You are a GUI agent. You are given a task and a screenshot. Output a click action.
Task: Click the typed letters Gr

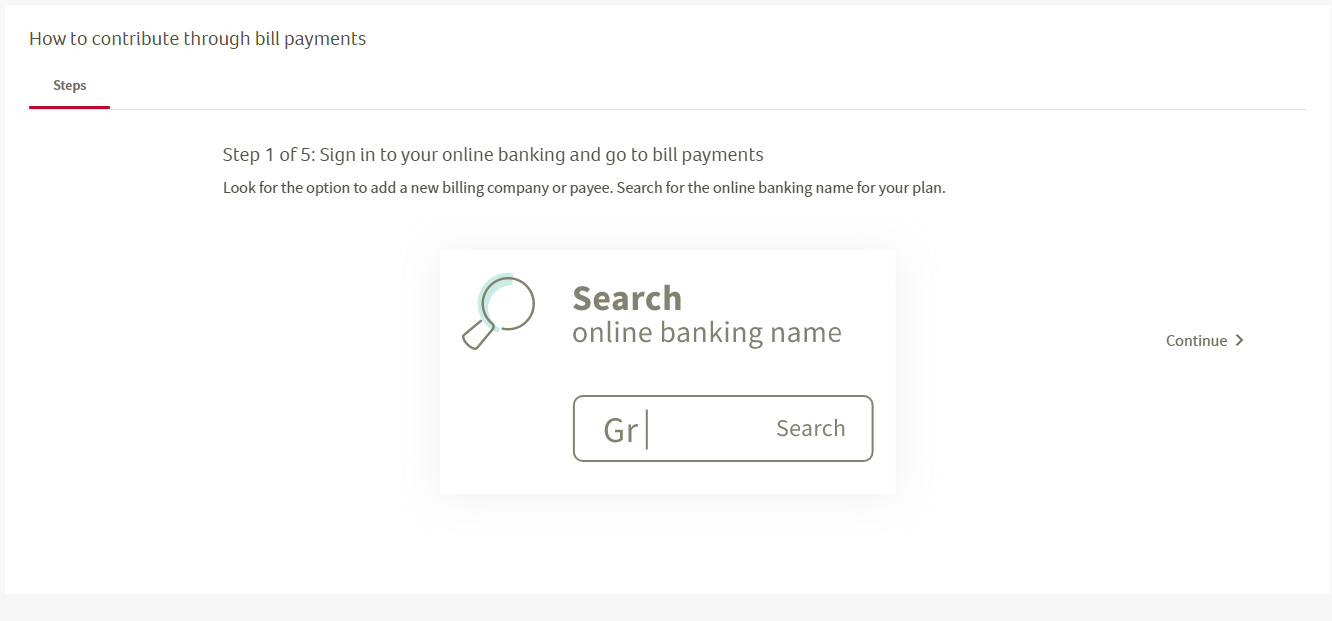(x=620, y=430)
